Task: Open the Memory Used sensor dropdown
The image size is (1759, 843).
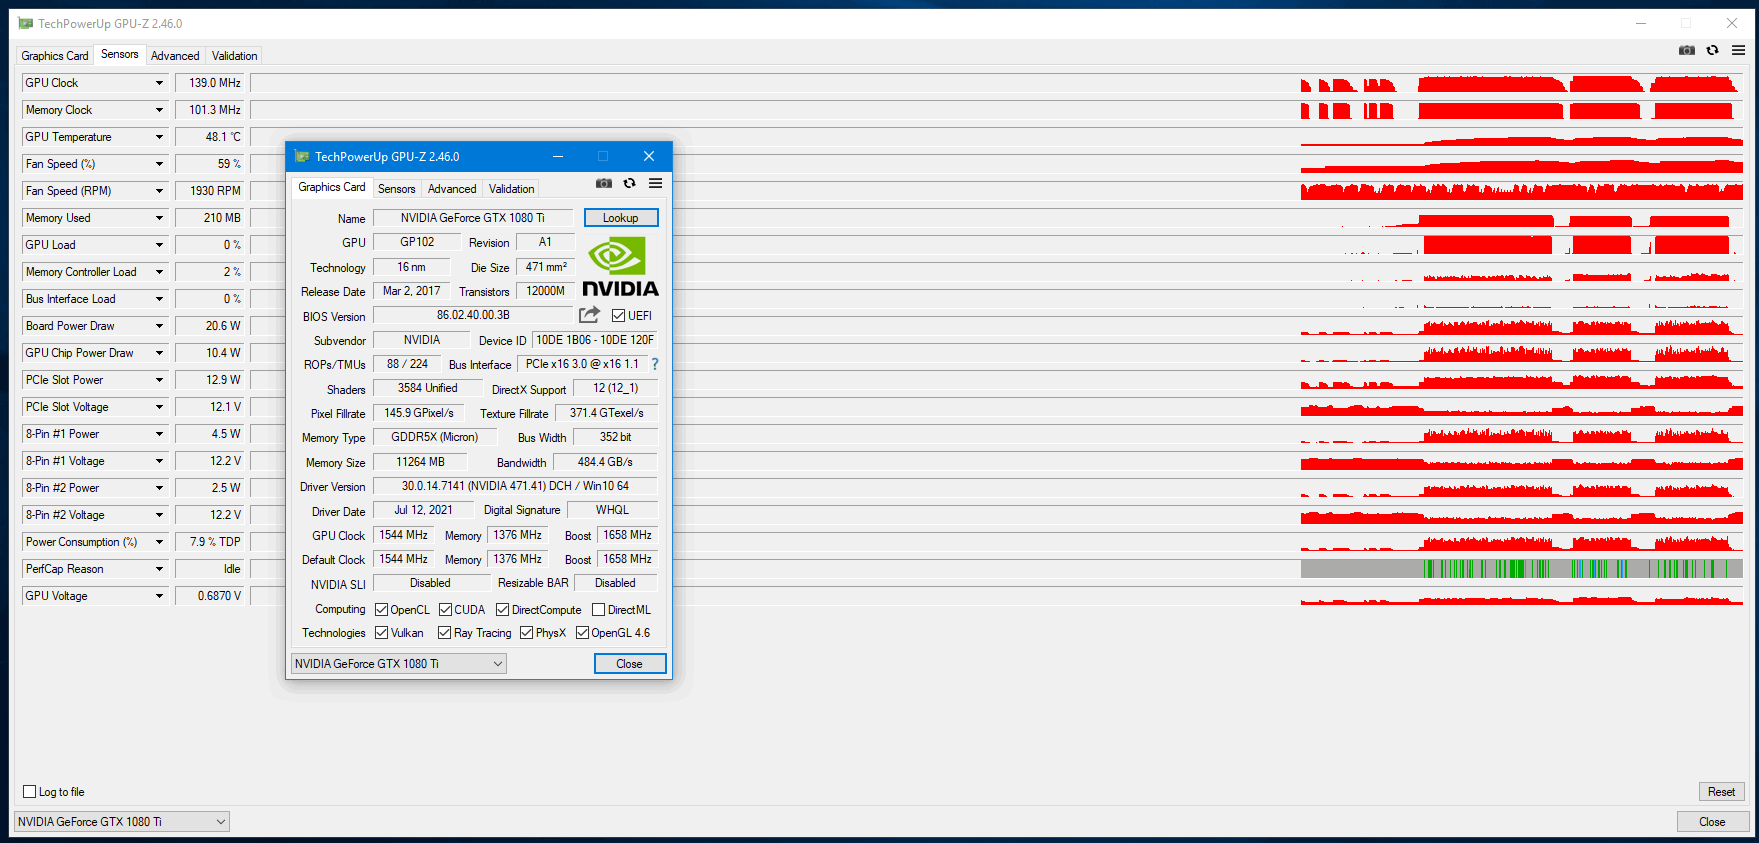Action: point(159,218)
